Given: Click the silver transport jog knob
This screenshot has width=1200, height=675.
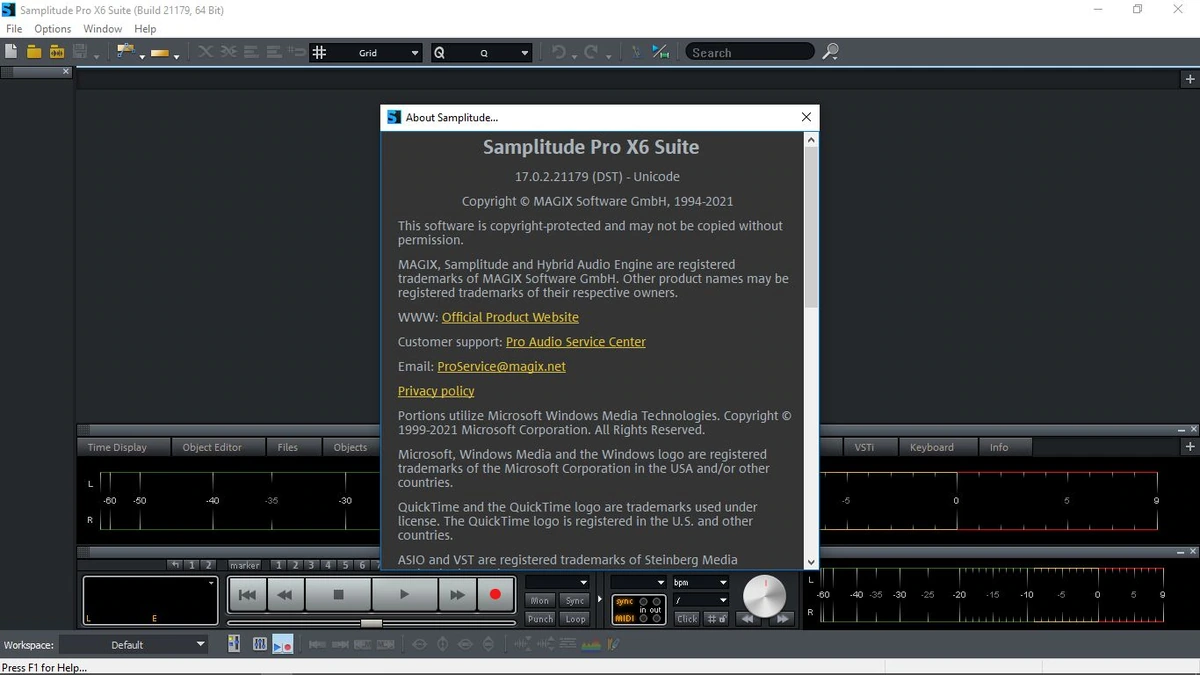Looking at the screenshot, I should [765, 596].
